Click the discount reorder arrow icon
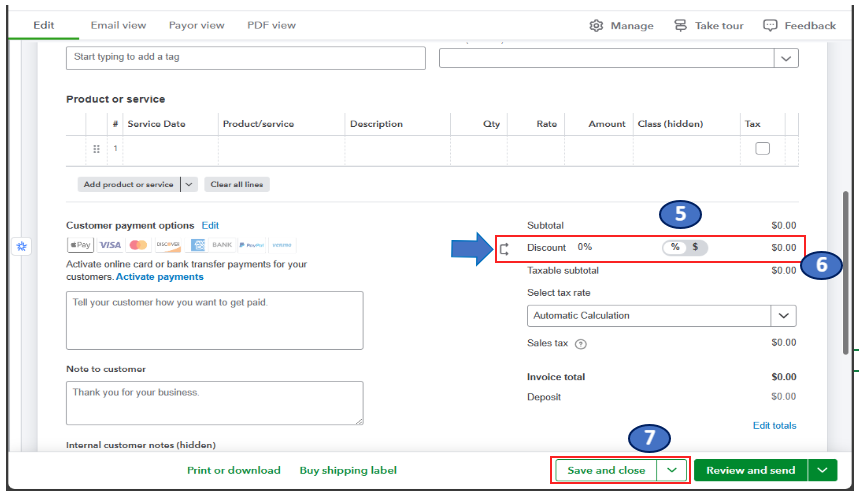 [505, 249]
